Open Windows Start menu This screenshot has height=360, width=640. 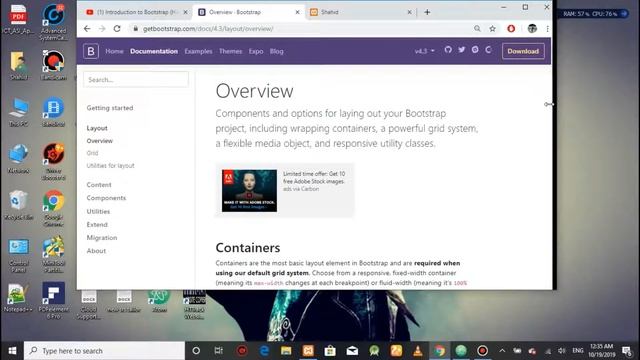[12, 351]
